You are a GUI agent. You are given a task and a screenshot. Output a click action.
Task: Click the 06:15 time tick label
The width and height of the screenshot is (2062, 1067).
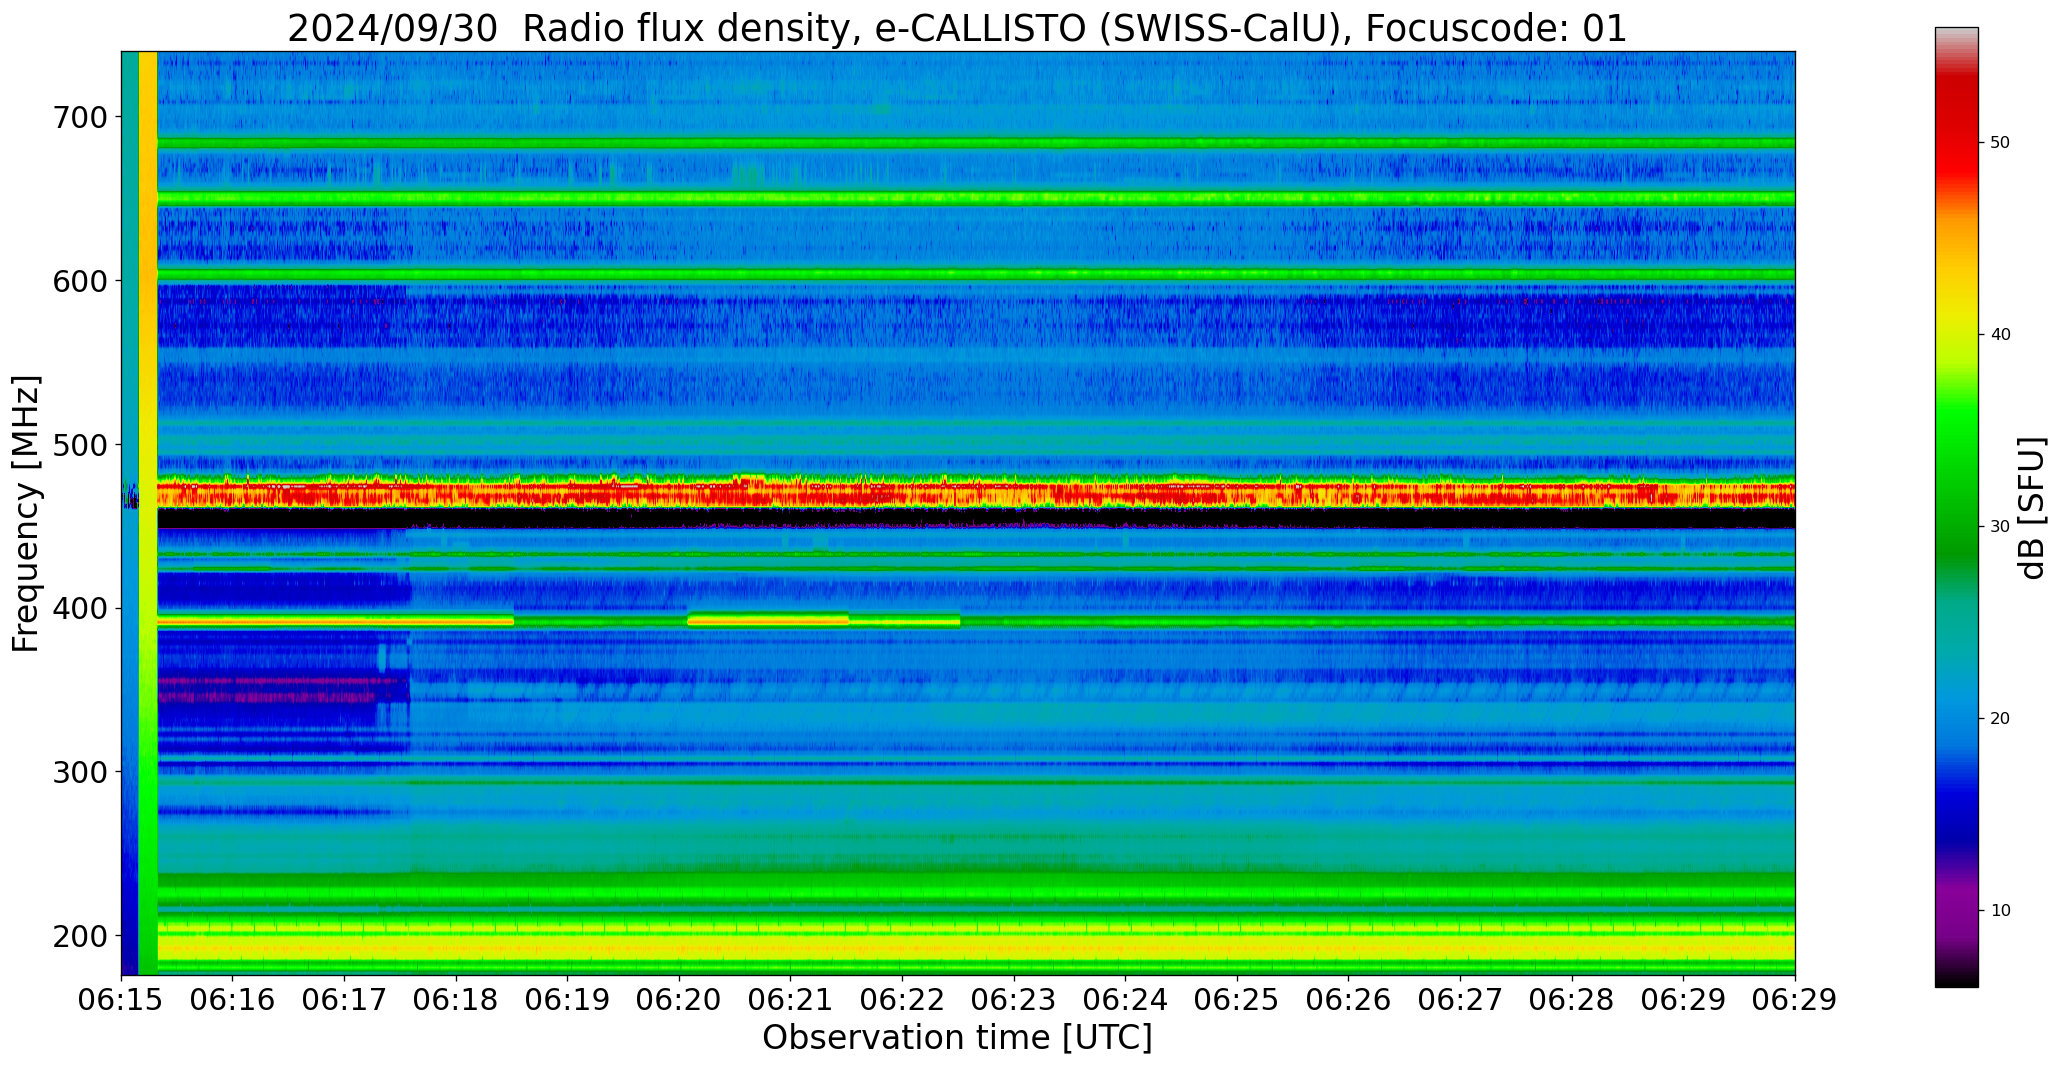click(122, 1000)
